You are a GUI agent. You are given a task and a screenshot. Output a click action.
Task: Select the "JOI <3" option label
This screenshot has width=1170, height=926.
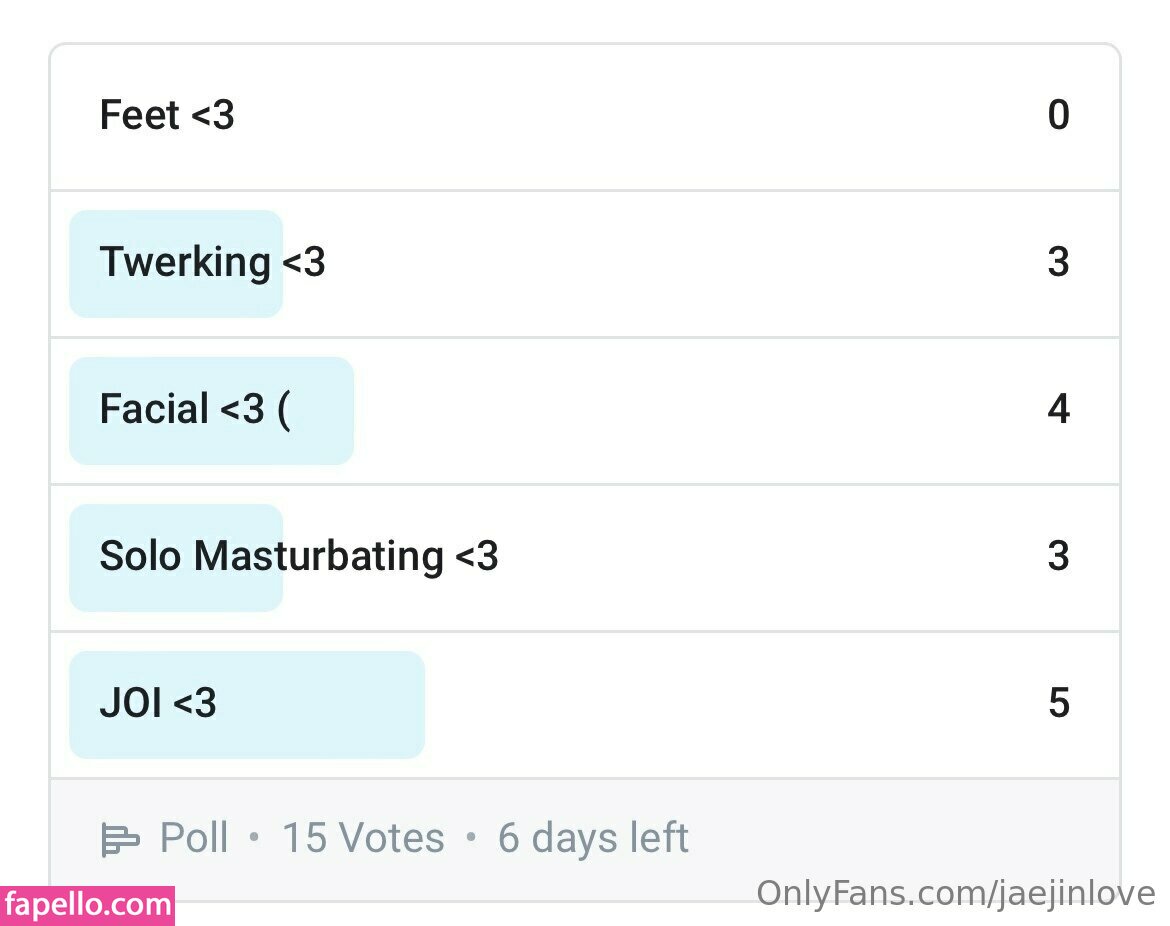[x=158, y=704]
